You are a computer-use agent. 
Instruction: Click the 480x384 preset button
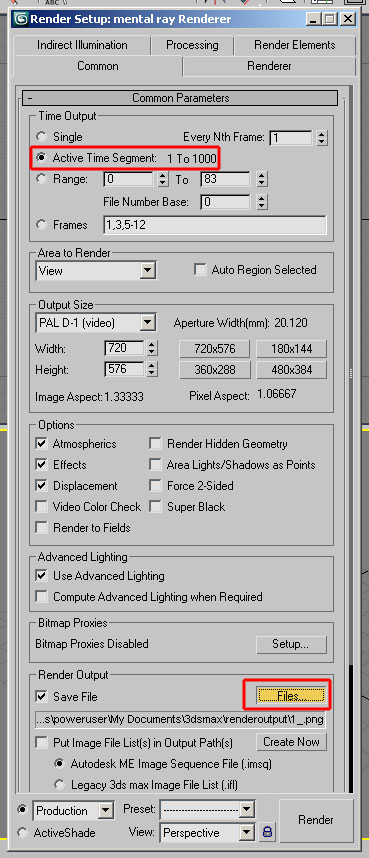point(291,370)
